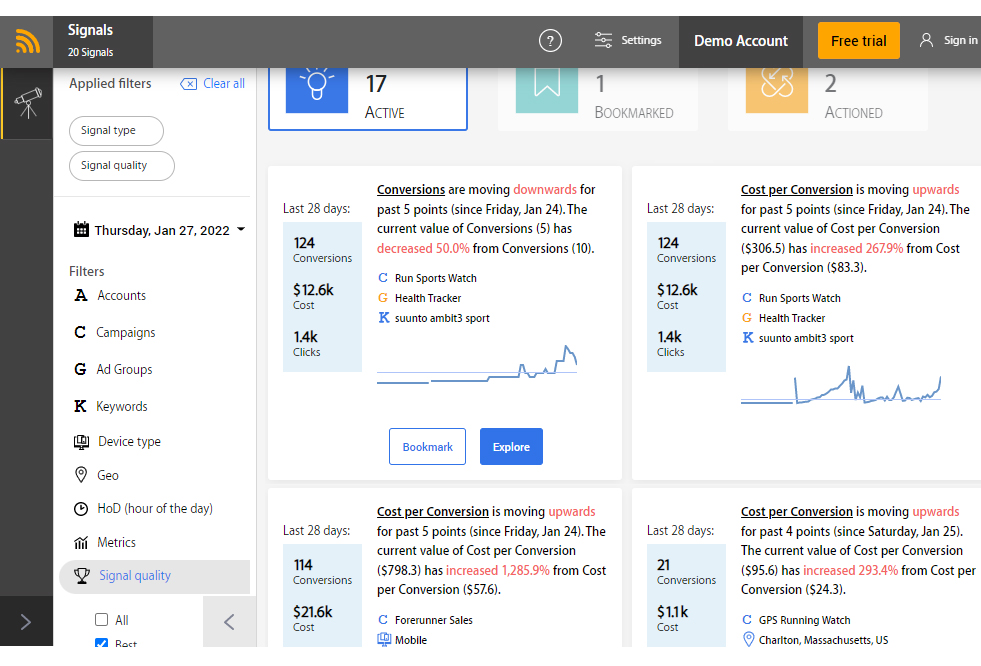Click the Clear all filters link

[223, 84]
